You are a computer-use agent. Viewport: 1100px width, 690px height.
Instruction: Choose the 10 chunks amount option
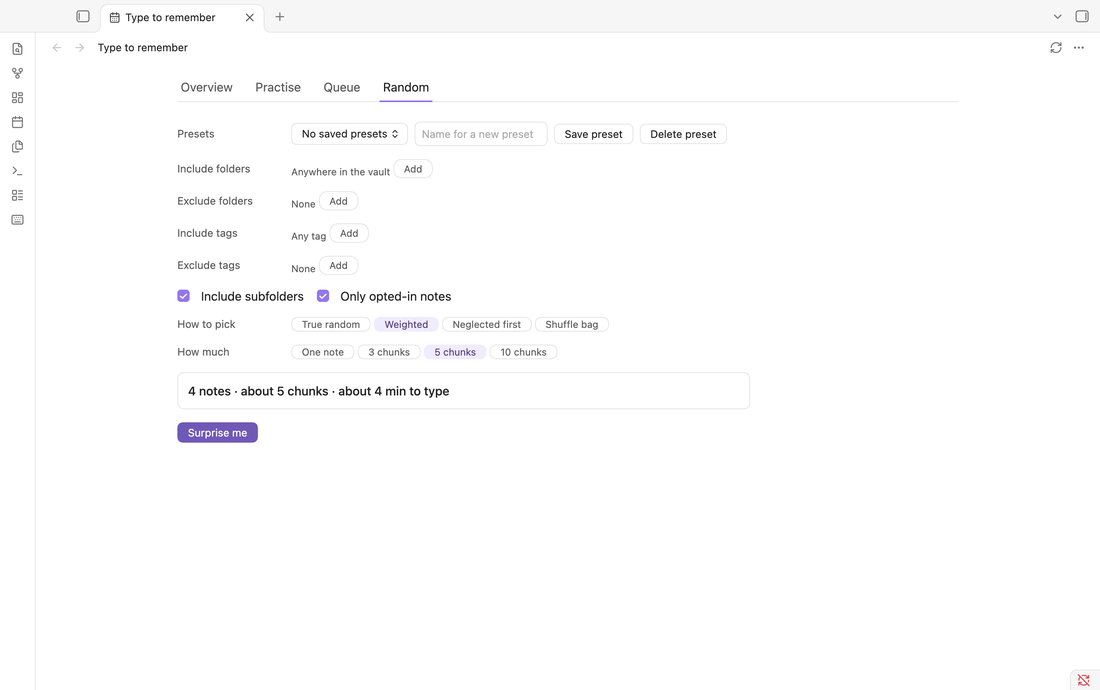(523, 352)
